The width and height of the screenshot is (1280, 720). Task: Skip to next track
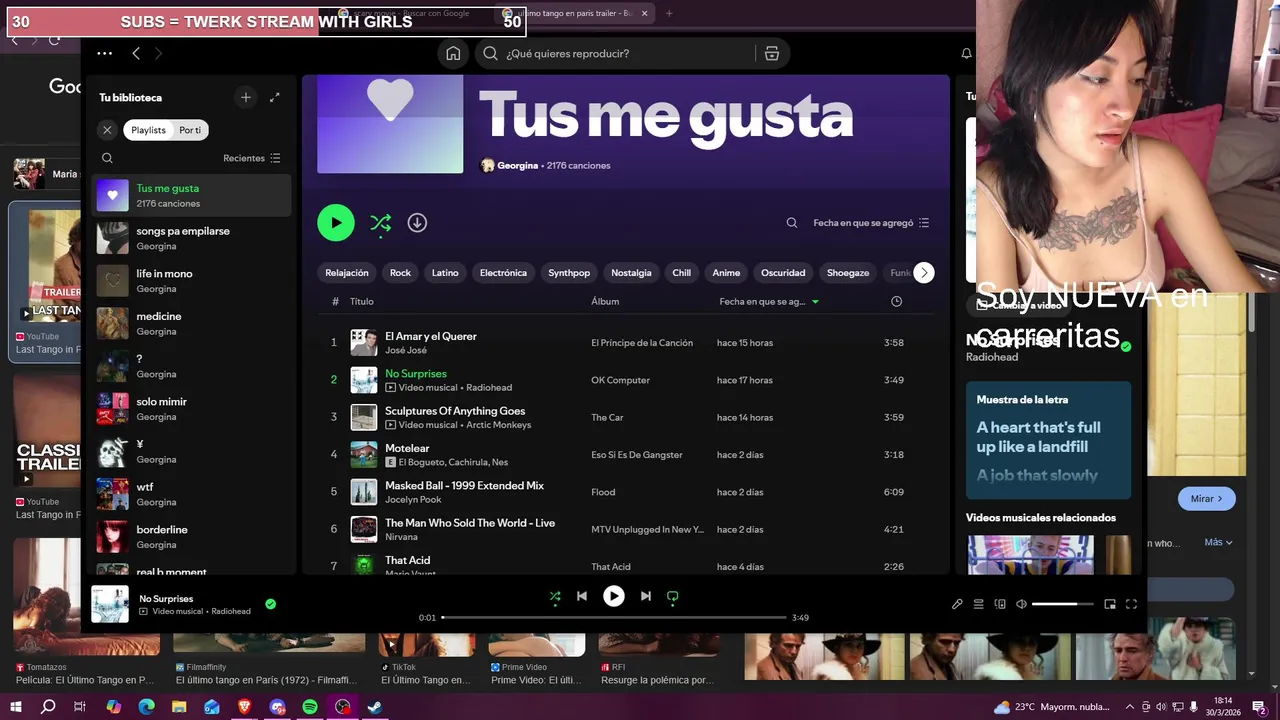[x=646, y=596]
